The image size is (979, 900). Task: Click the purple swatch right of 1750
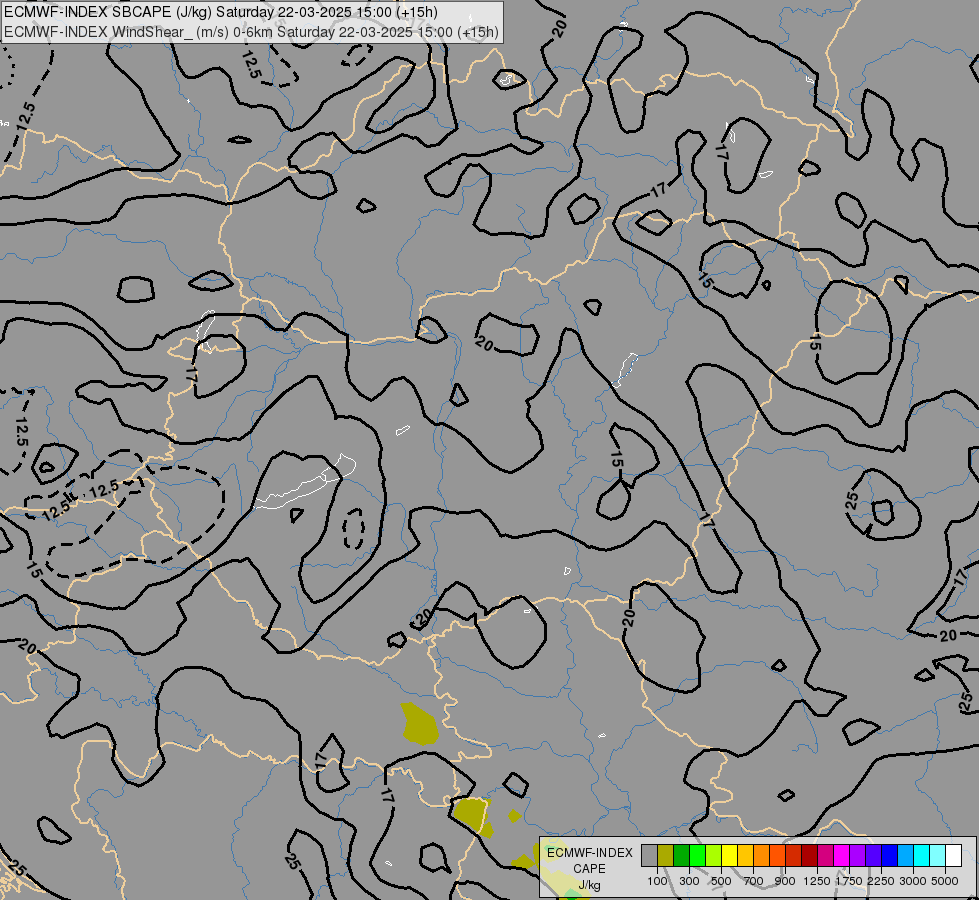point(858,856)
